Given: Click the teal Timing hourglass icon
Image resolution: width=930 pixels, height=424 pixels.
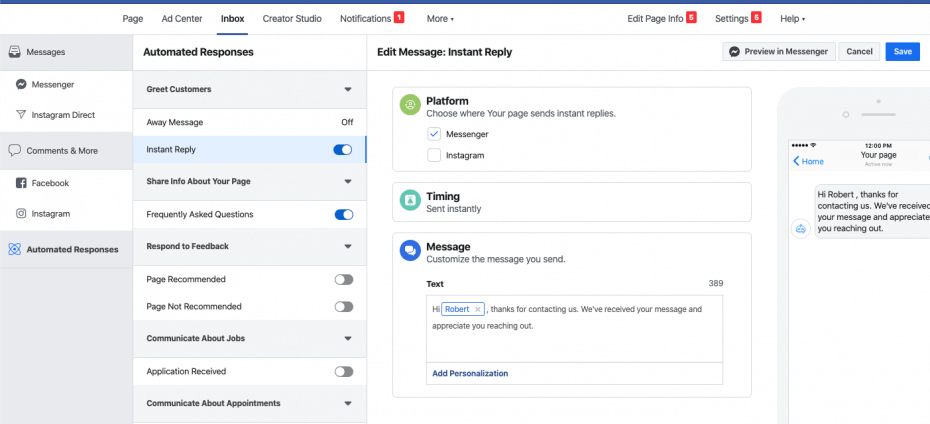Looking at the screenshot, I should click(x=410, y=200).
